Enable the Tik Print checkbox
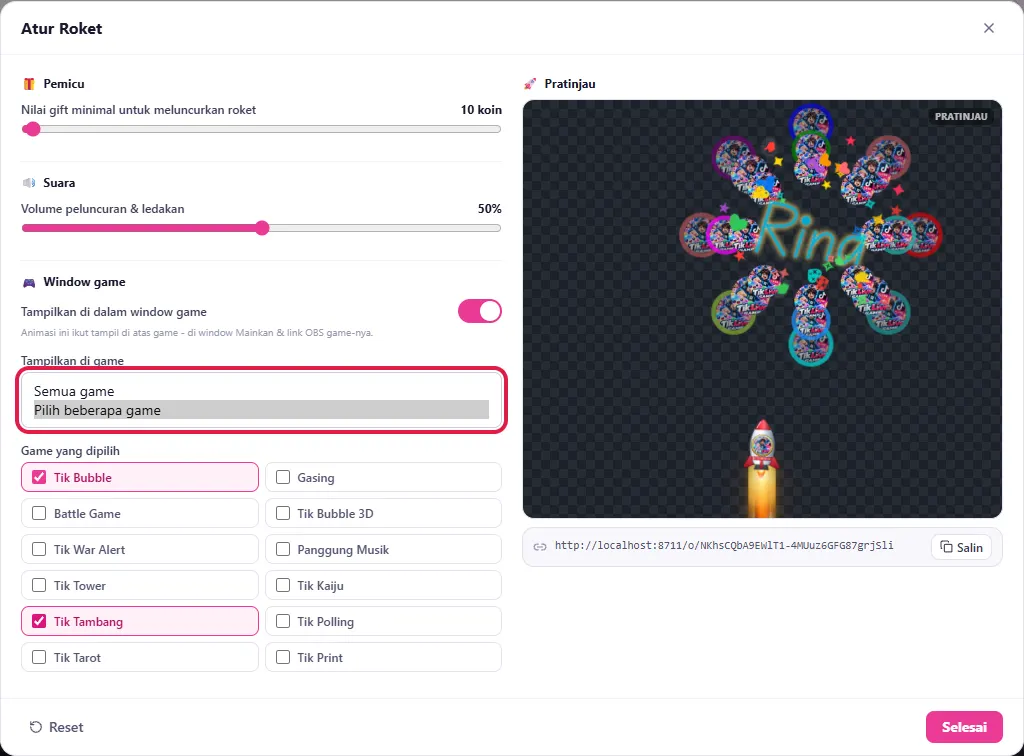Image resolution: width=1024 pixels, height=756 pixels. click(x=283, y=657)
